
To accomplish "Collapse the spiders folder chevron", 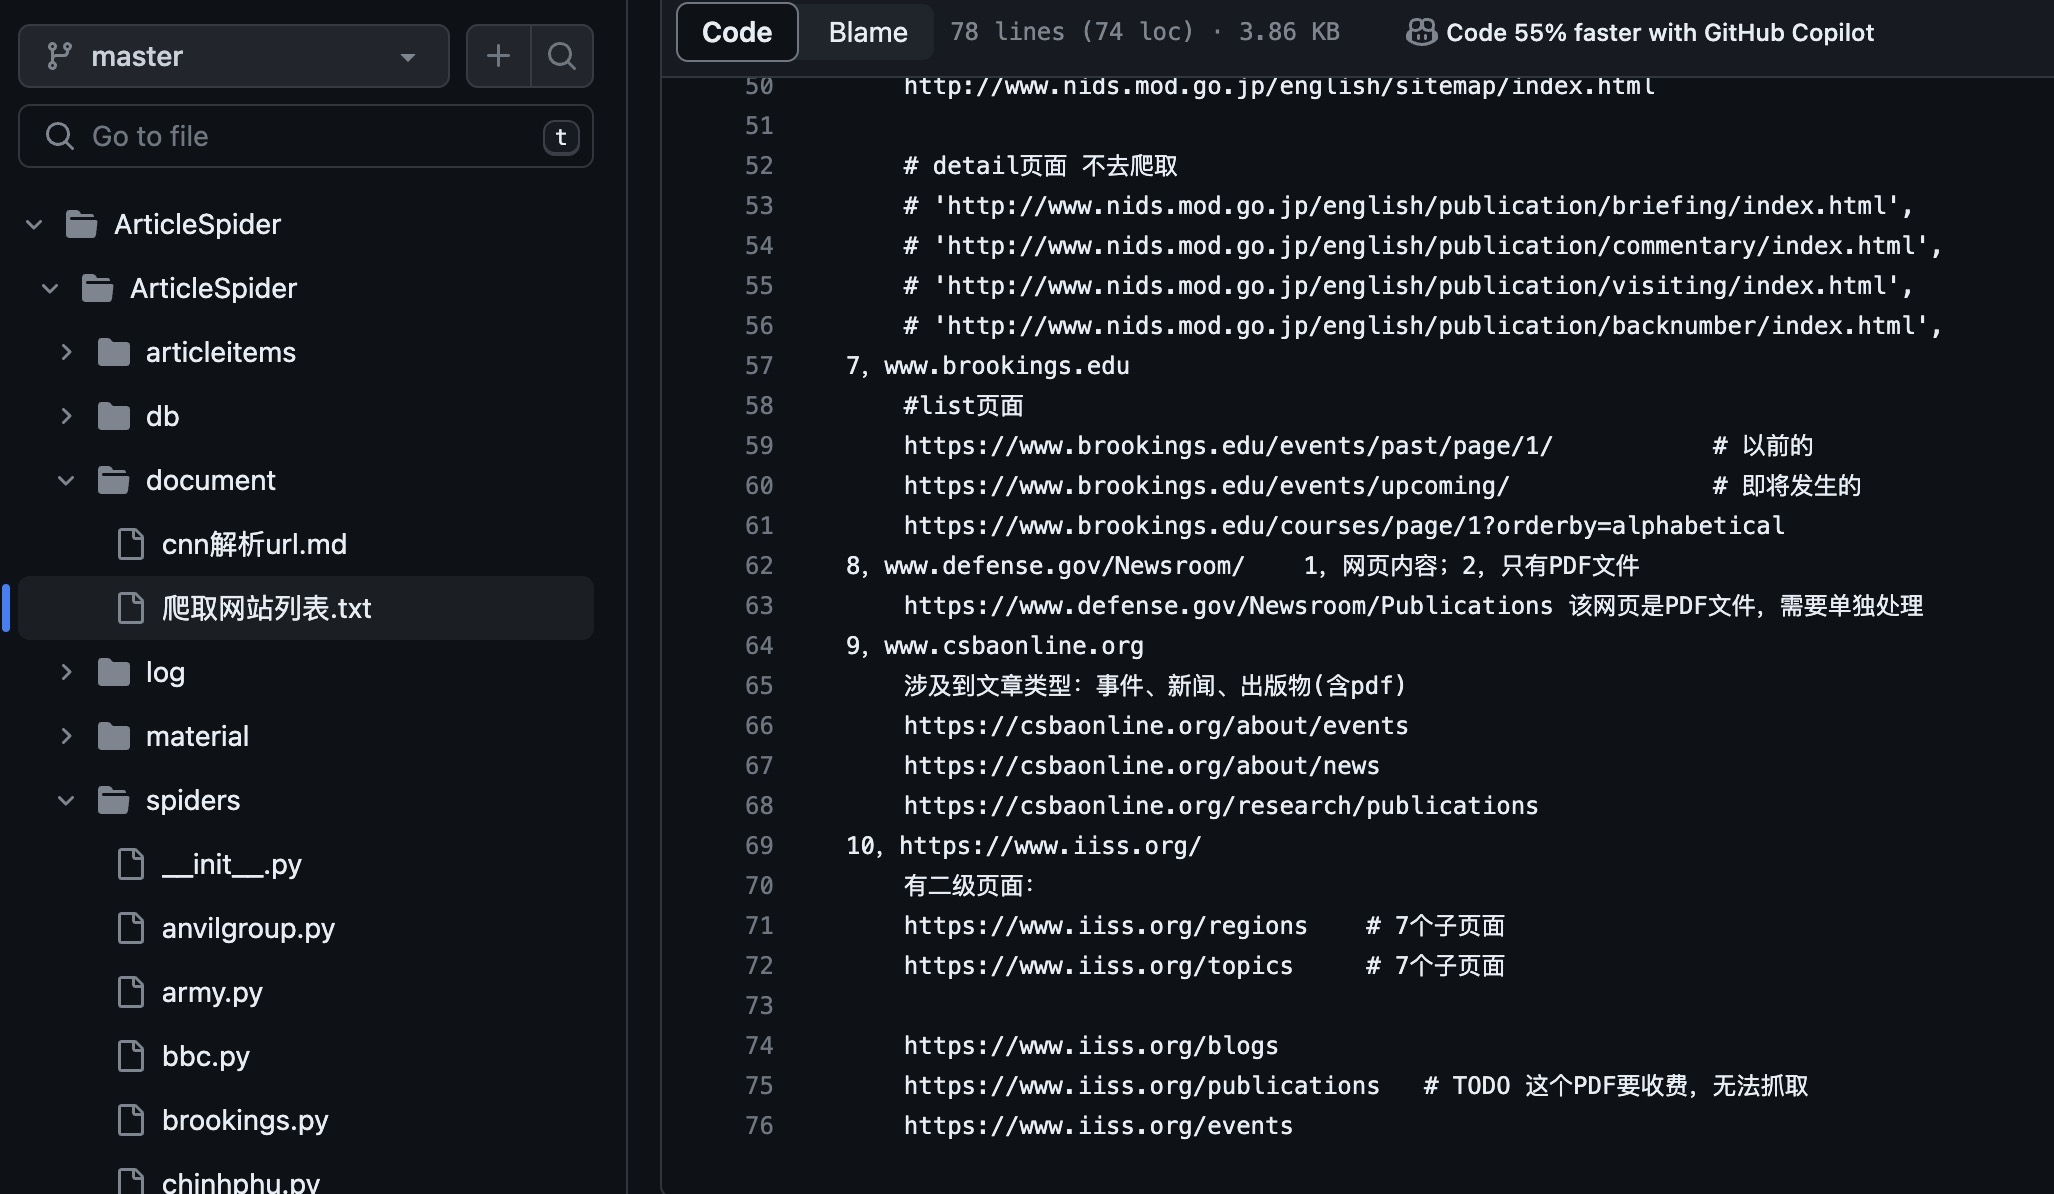I will pos(66,800).
